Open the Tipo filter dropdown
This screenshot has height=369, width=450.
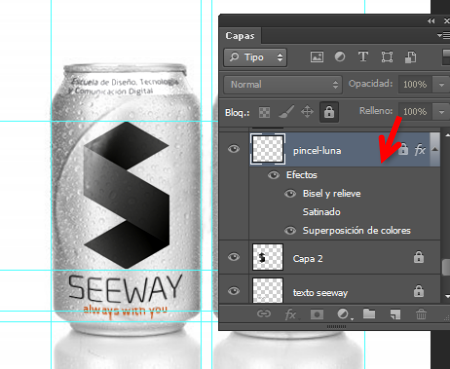tap(255, 57)
